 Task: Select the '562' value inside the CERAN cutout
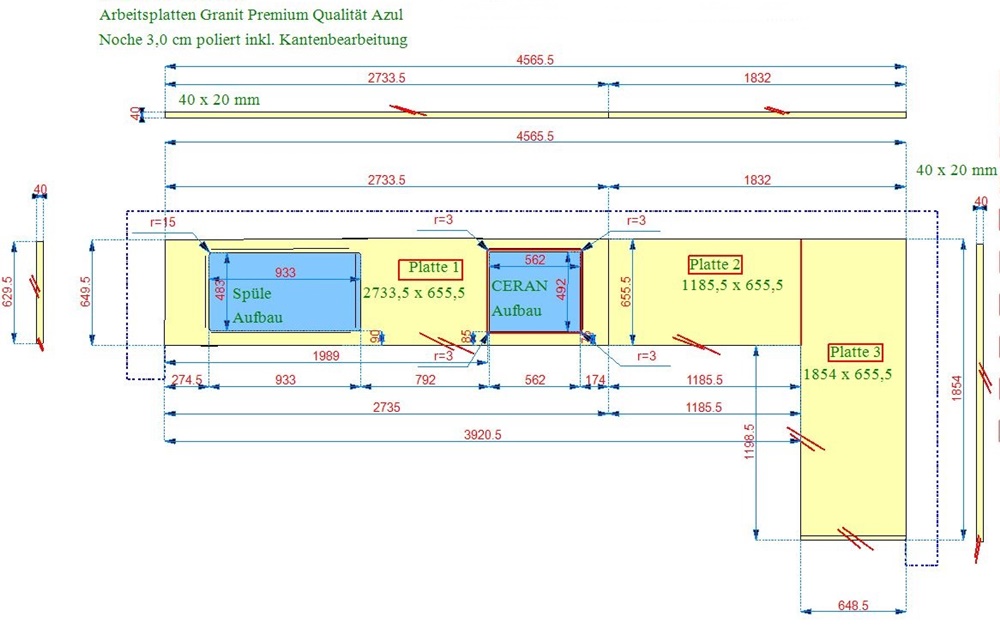click(535, 260)
